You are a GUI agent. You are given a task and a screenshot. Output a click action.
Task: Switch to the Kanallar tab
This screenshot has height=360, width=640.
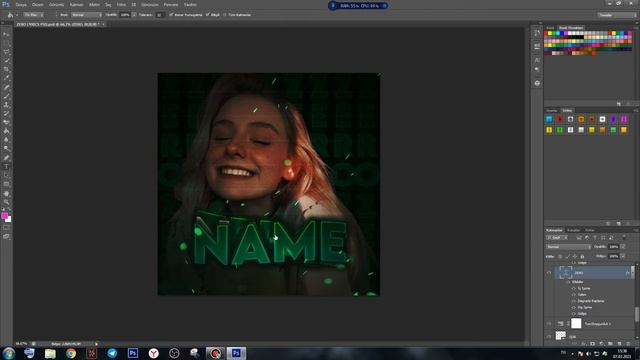pos(573,230)
